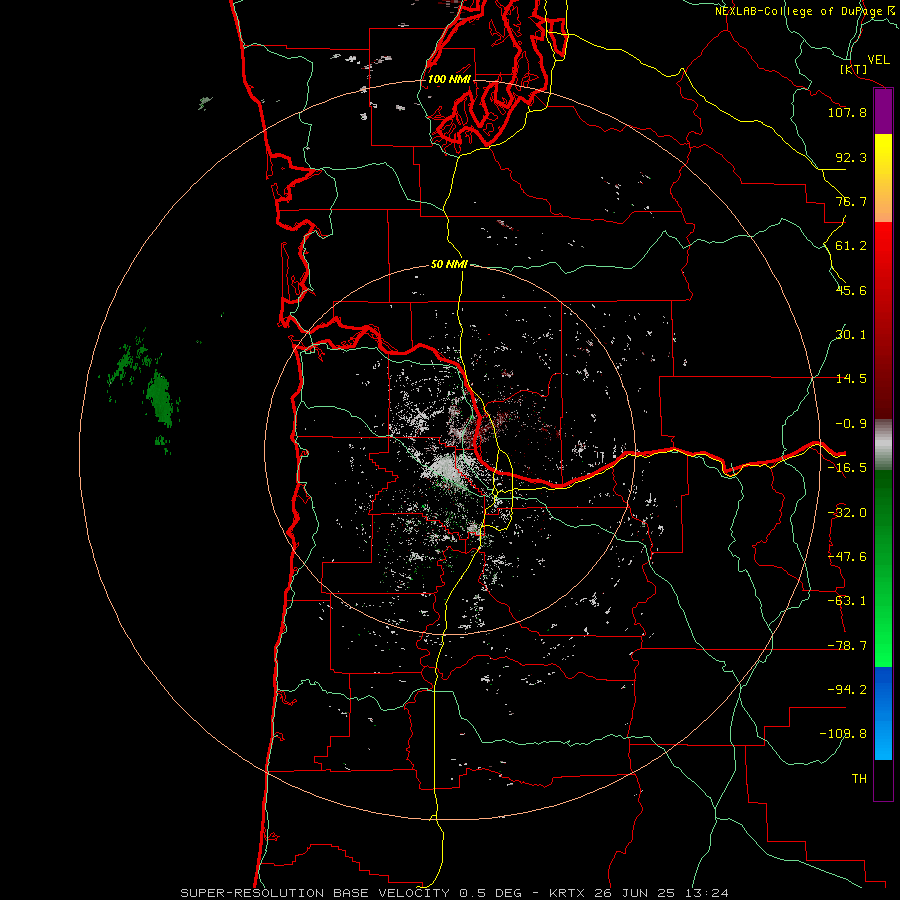The width and height of the screenshot is (900, 900).
Task: Pick the purple segment of the velocity scale
Action: click(883, 111)
